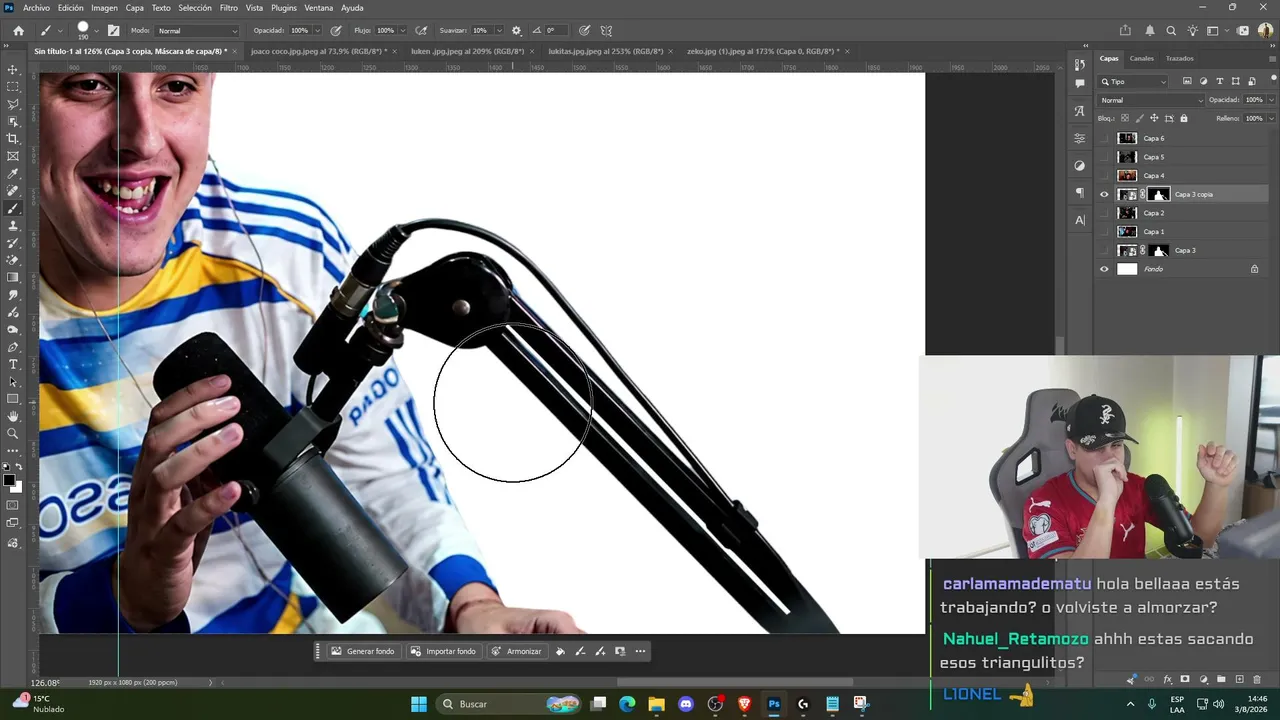Viewport: 1280px width, 720px height.
Task: Expand the layer Opacidad dropdown
Action: (x=1271, y=100)
